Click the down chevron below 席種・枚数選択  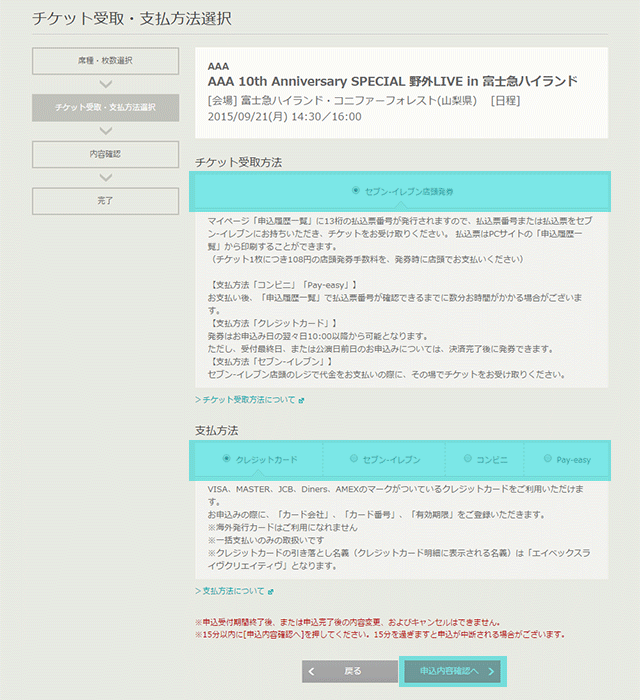tap(106, 84)
